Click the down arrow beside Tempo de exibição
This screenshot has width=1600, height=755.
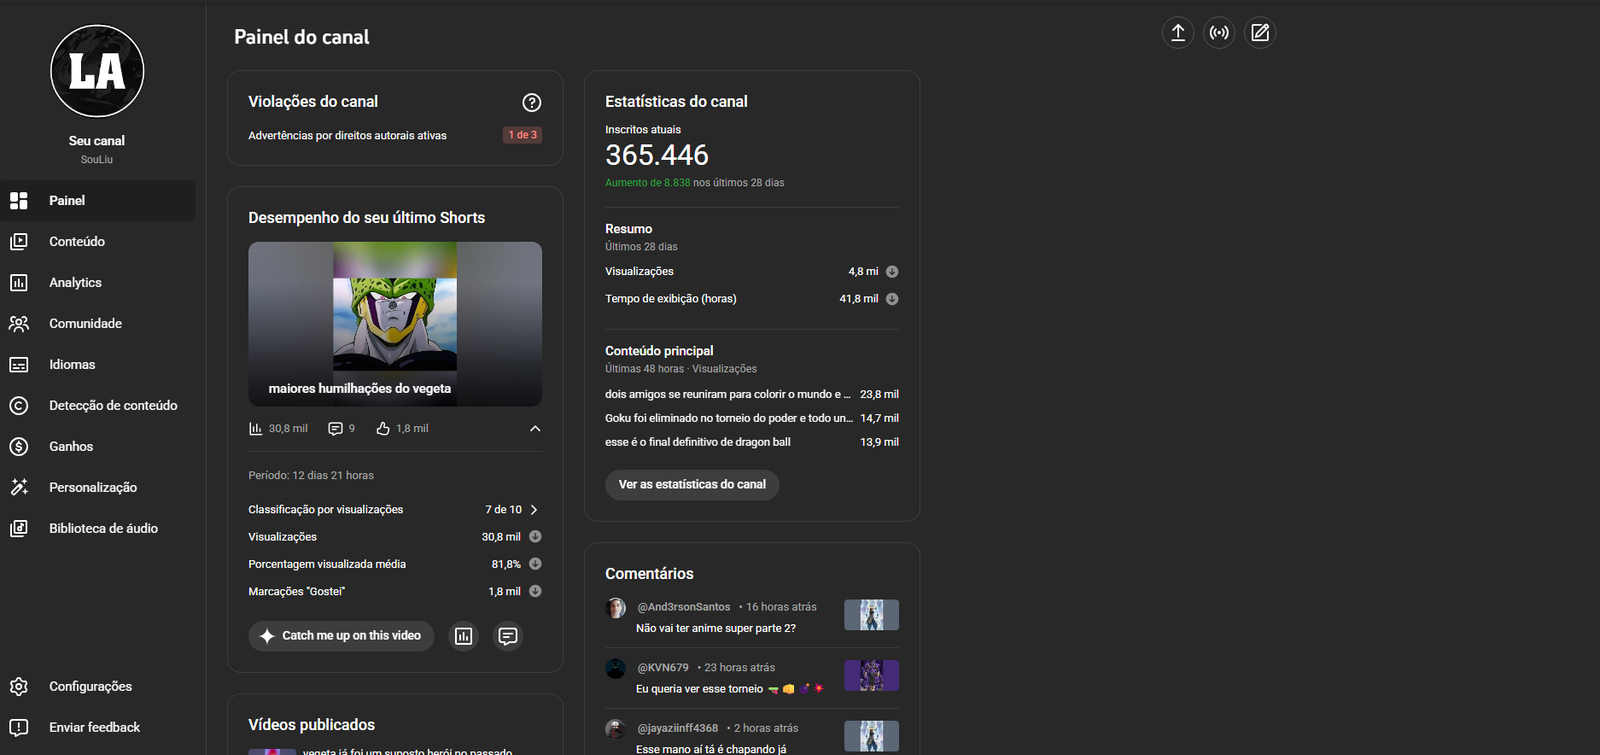coord(892,299)
